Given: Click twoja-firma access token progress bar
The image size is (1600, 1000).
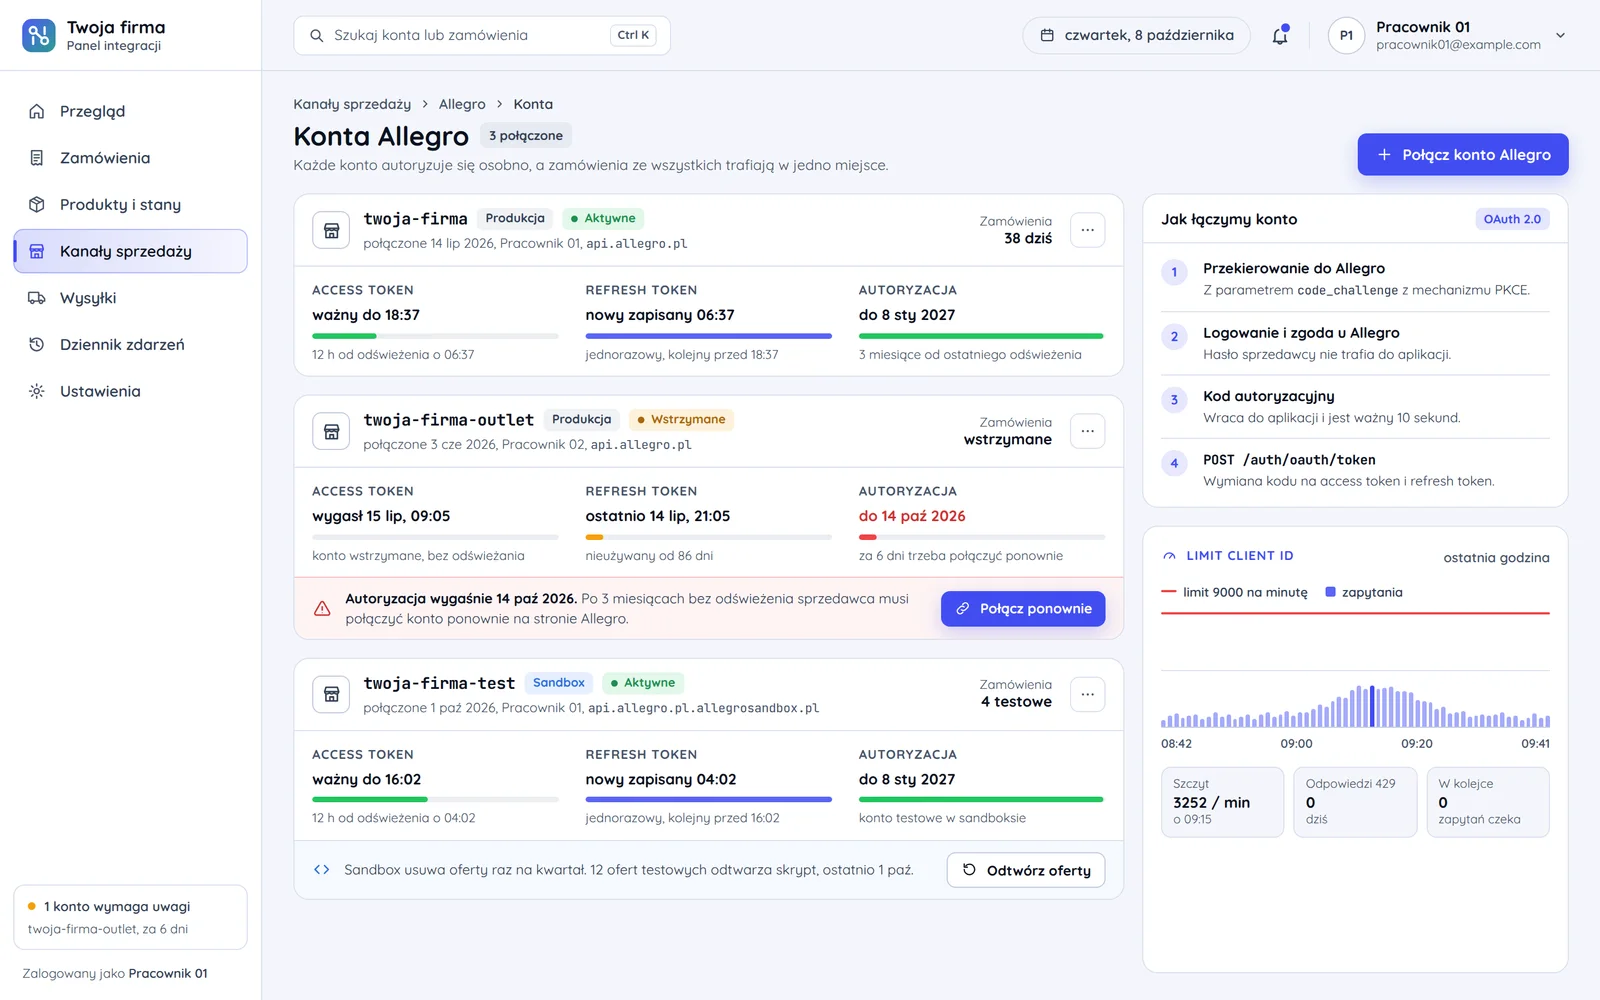Looking at the screenshot, I should point(435,336).
